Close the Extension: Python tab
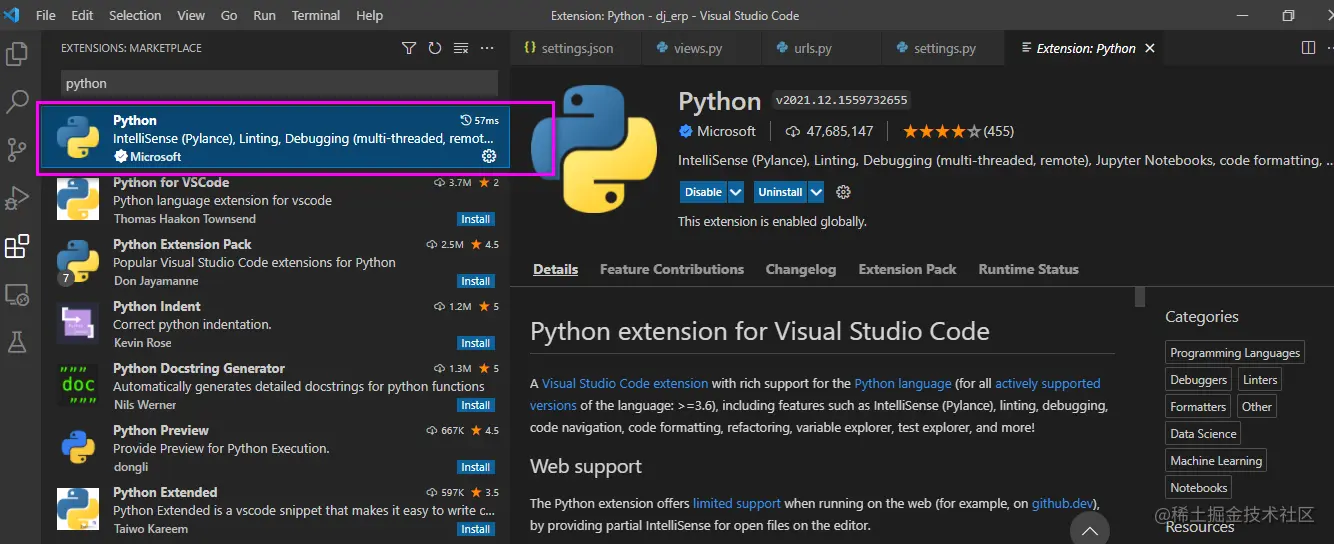The height and width of the screenshot is (544, 1334). (1150, 48)
